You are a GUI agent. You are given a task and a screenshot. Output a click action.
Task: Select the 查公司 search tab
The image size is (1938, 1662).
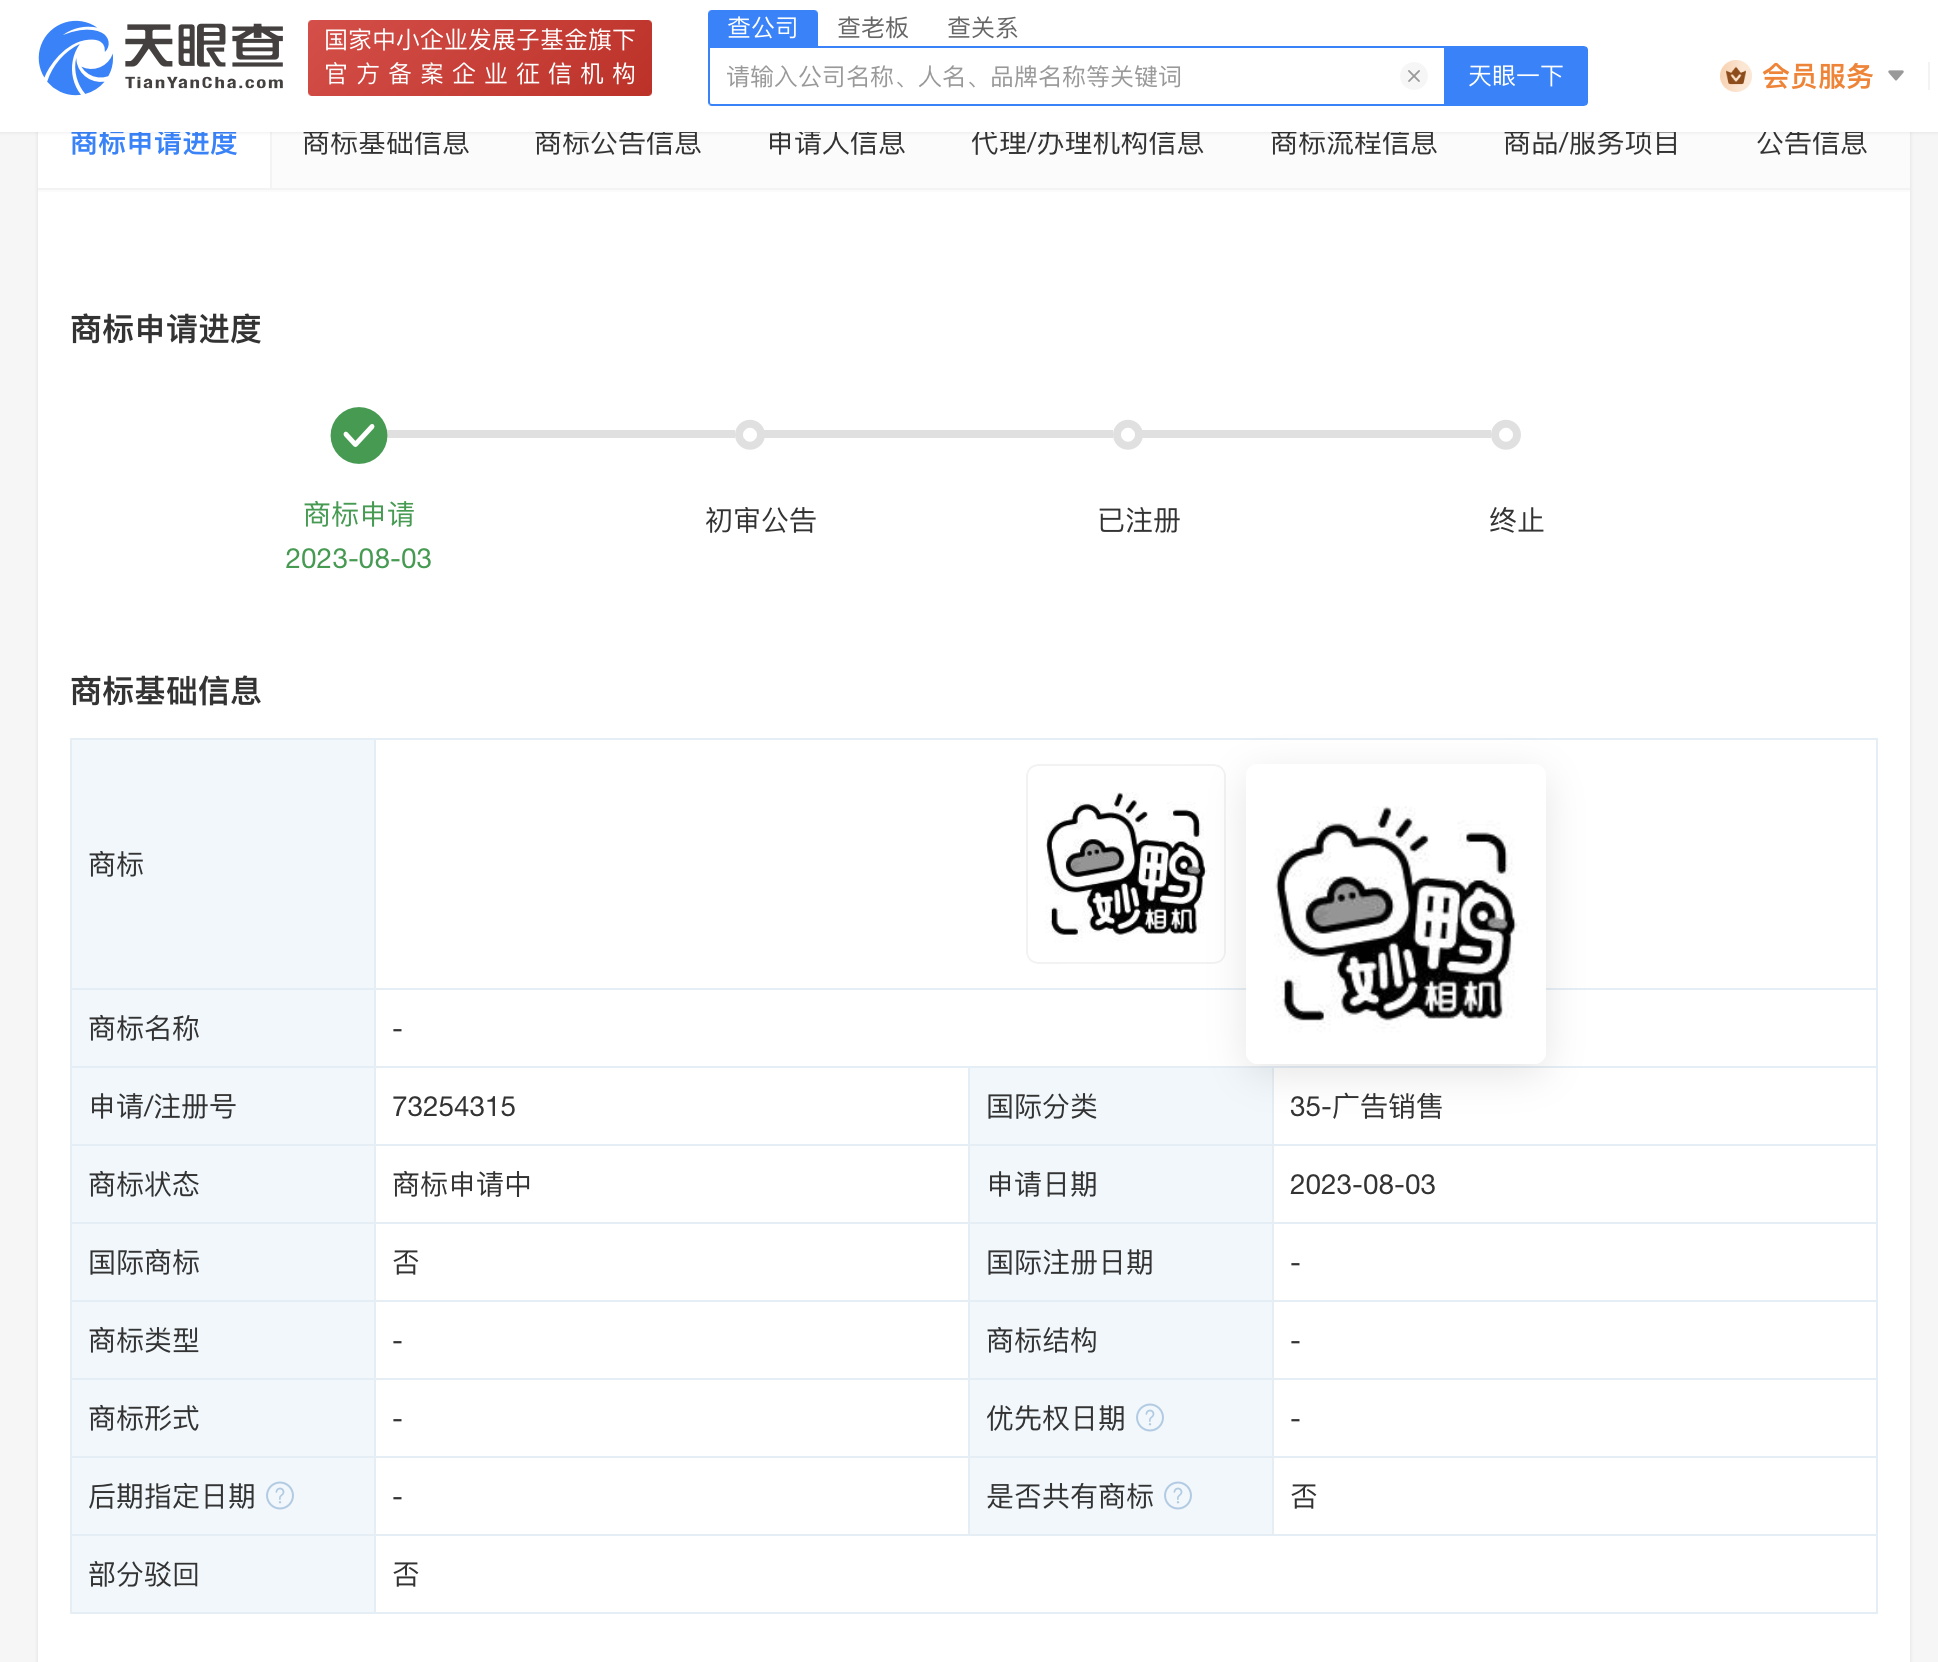762,28
